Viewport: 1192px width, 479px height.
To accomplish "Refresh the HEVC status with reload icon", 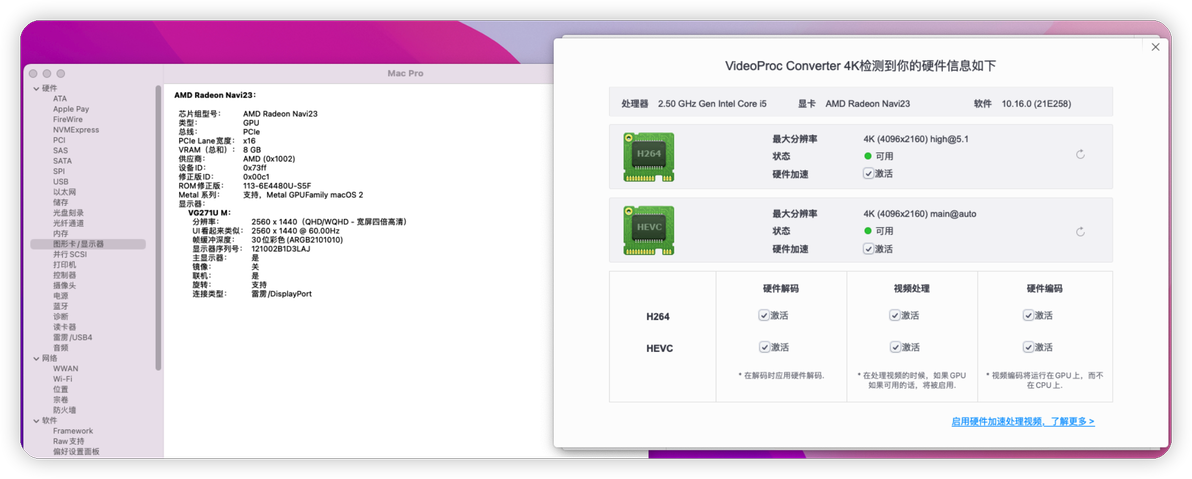I will pyautogui.click(x=1079, y=232).
